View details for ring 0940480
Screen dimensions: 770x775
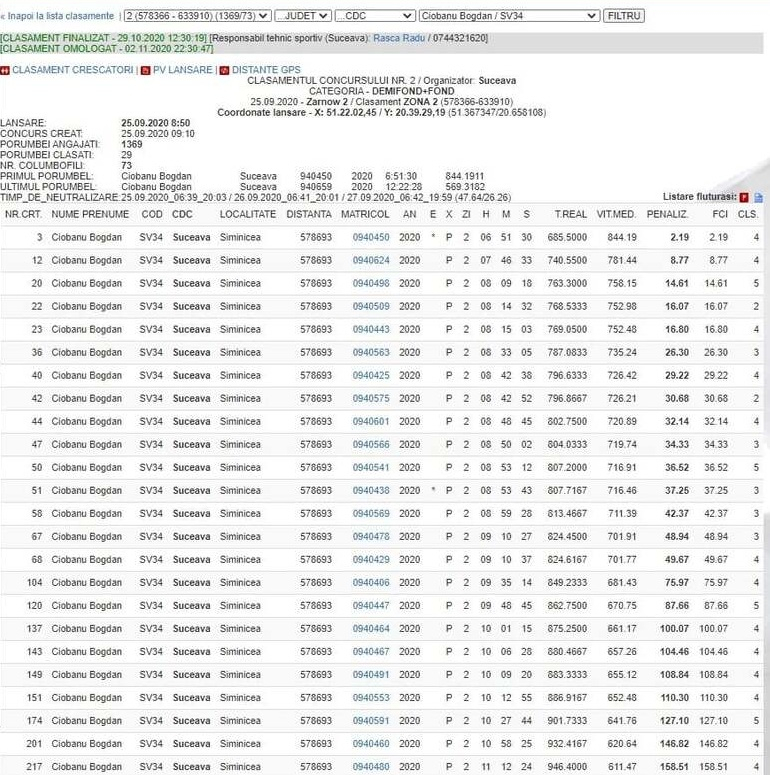pyautogui.click(x=371, y=767)
